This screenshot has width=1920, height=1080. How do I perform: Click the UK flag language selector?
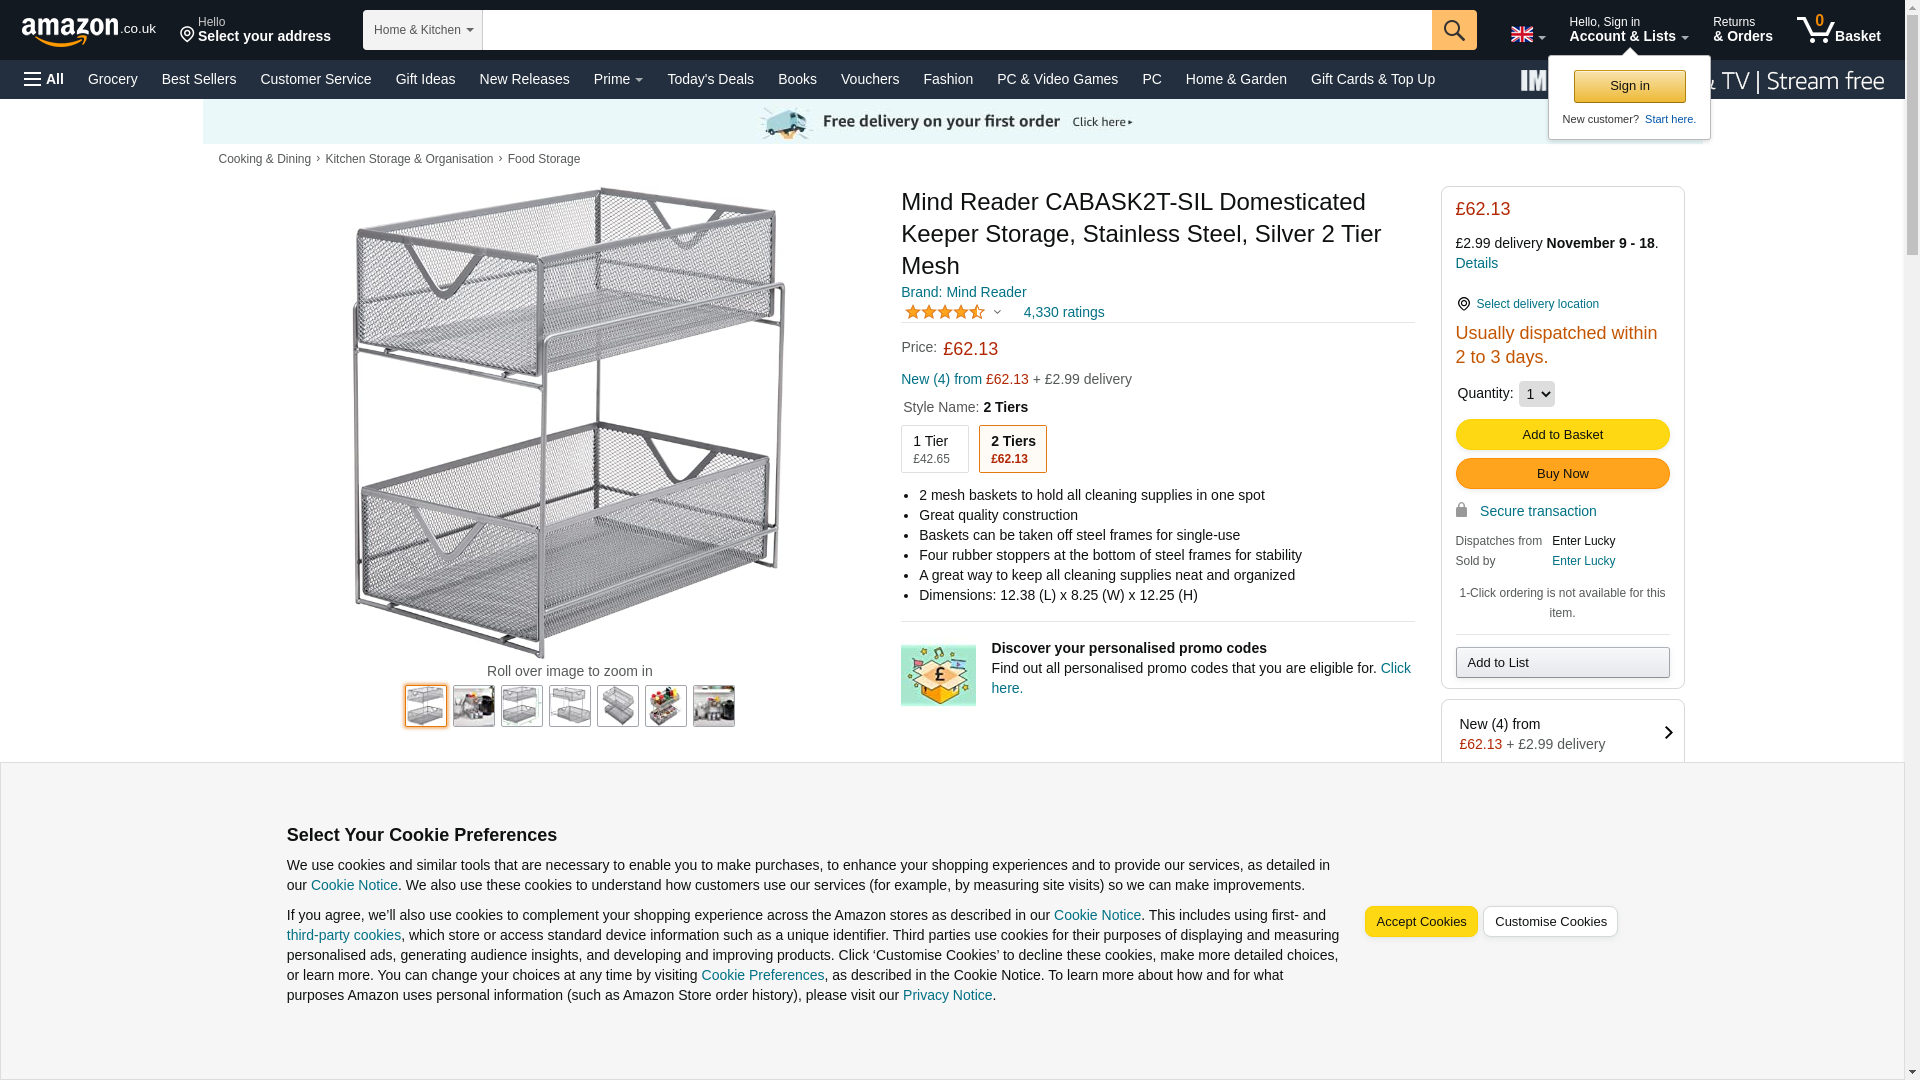pyautogui.click(x=1527, y=35)
